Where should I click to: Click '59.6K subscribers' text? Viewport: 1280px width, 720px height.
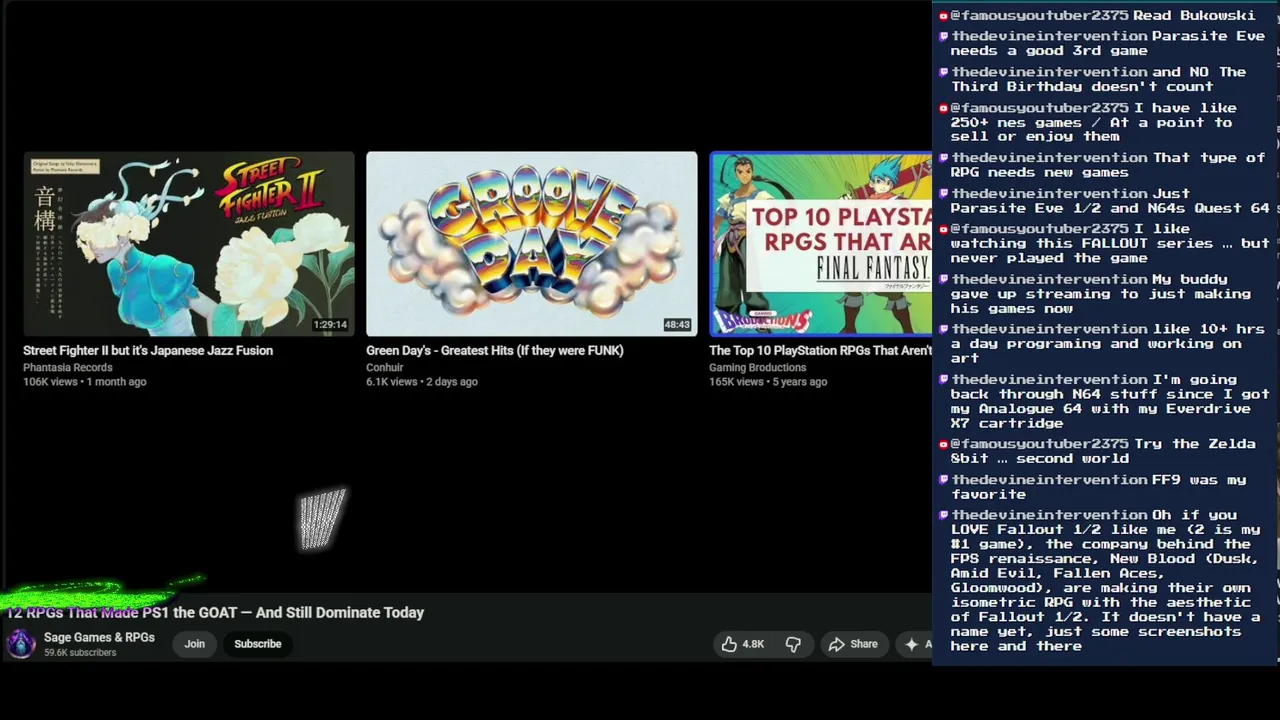click(80, 652)
